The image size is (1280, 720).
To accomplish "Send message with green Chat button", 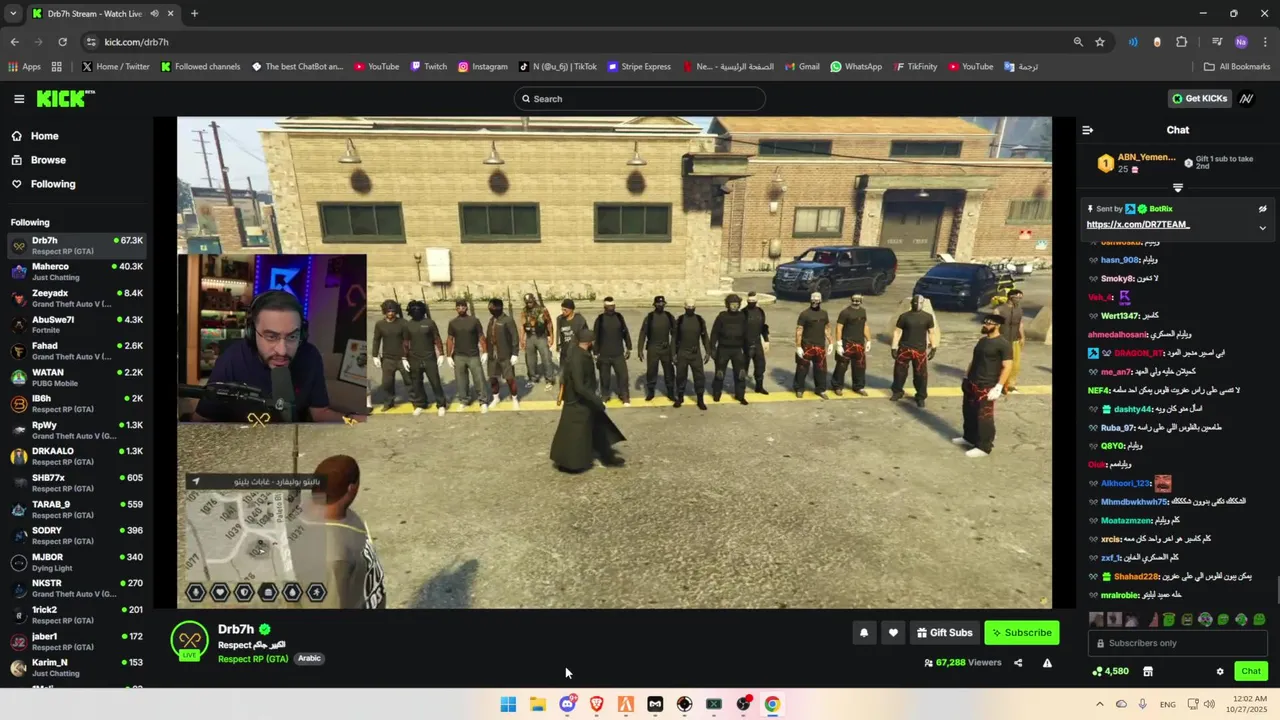I will click(1251, 671).
